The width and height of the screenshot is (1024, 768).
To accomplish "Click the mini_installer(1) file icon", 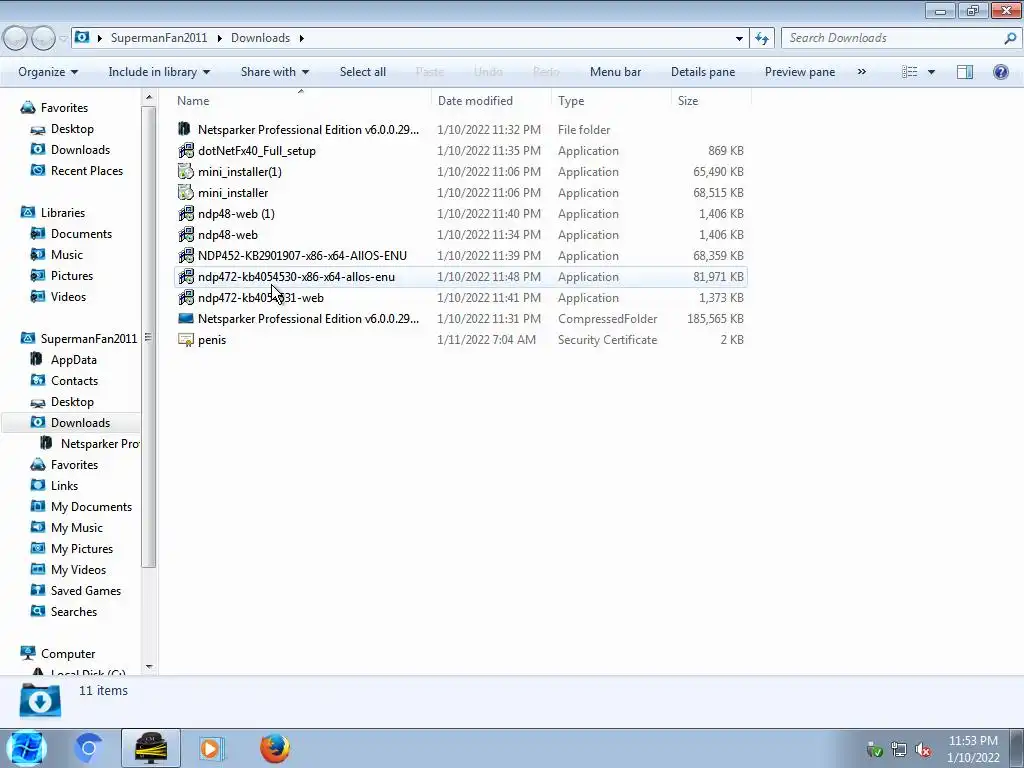I will [185, 172].
